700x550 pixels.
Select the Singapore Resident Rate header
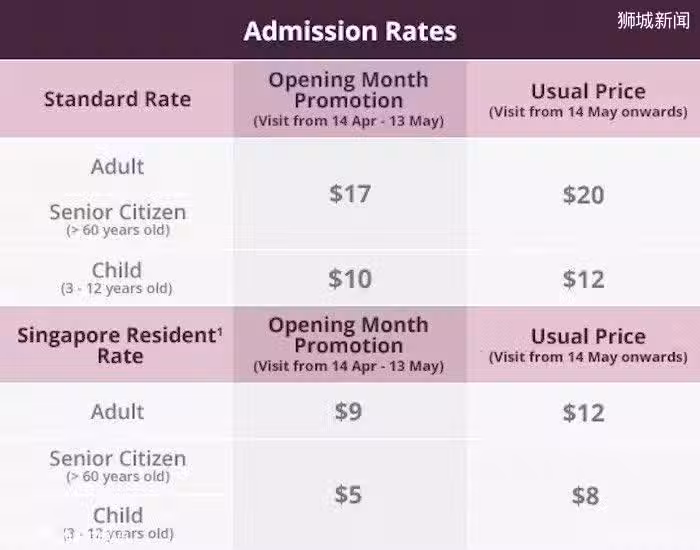point(120,345)
